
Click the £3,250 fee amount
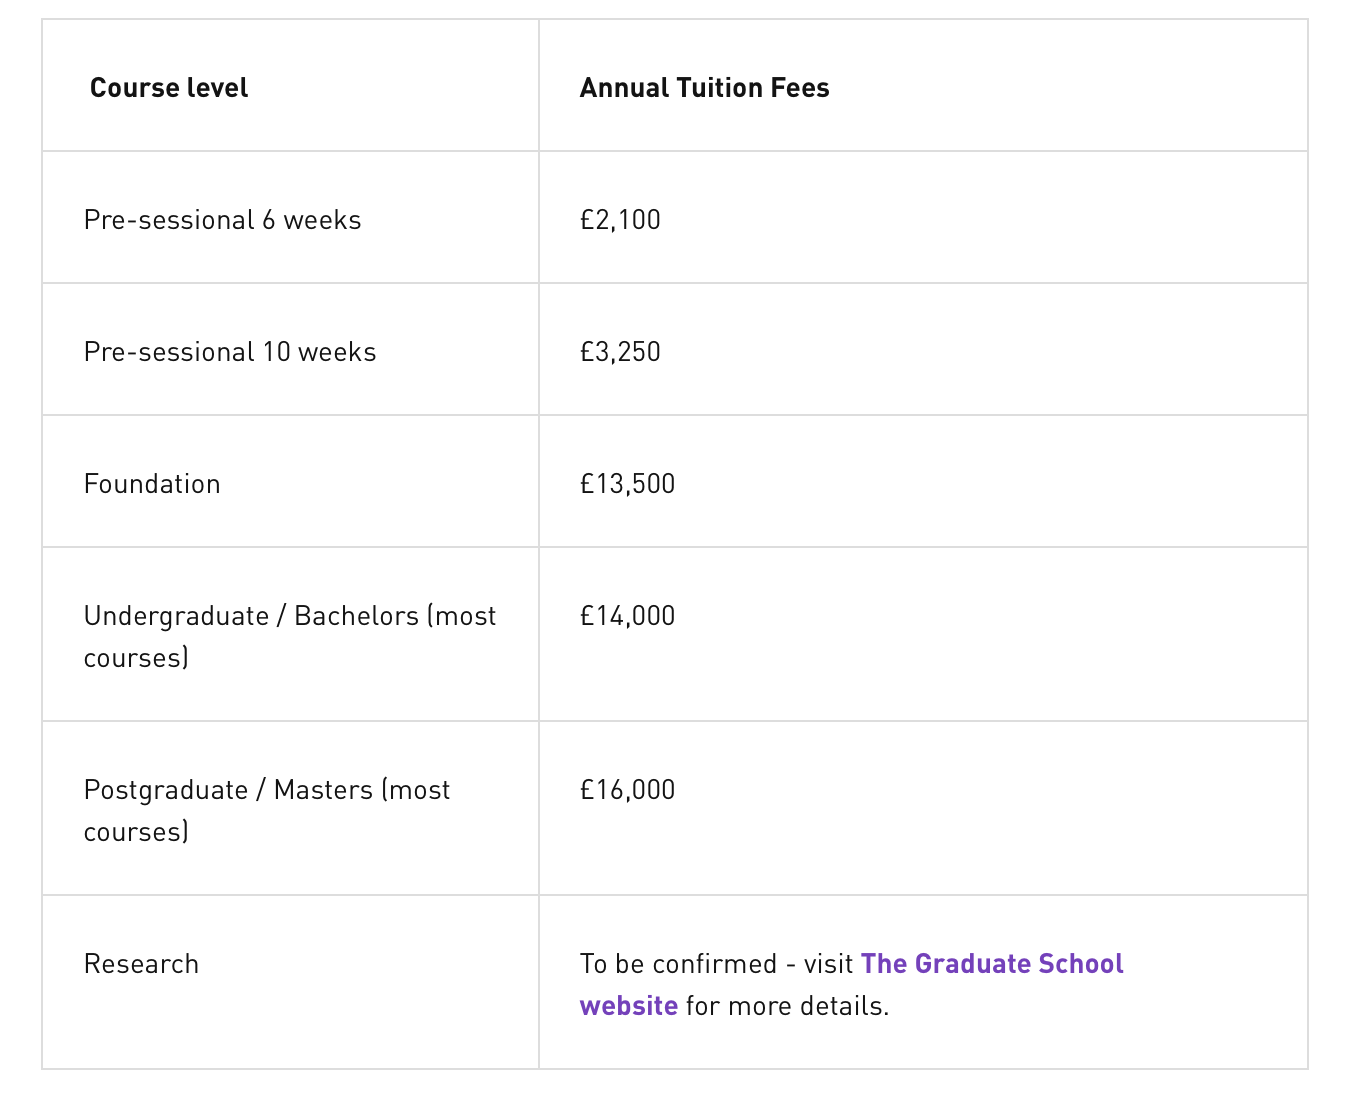(620, 351)
